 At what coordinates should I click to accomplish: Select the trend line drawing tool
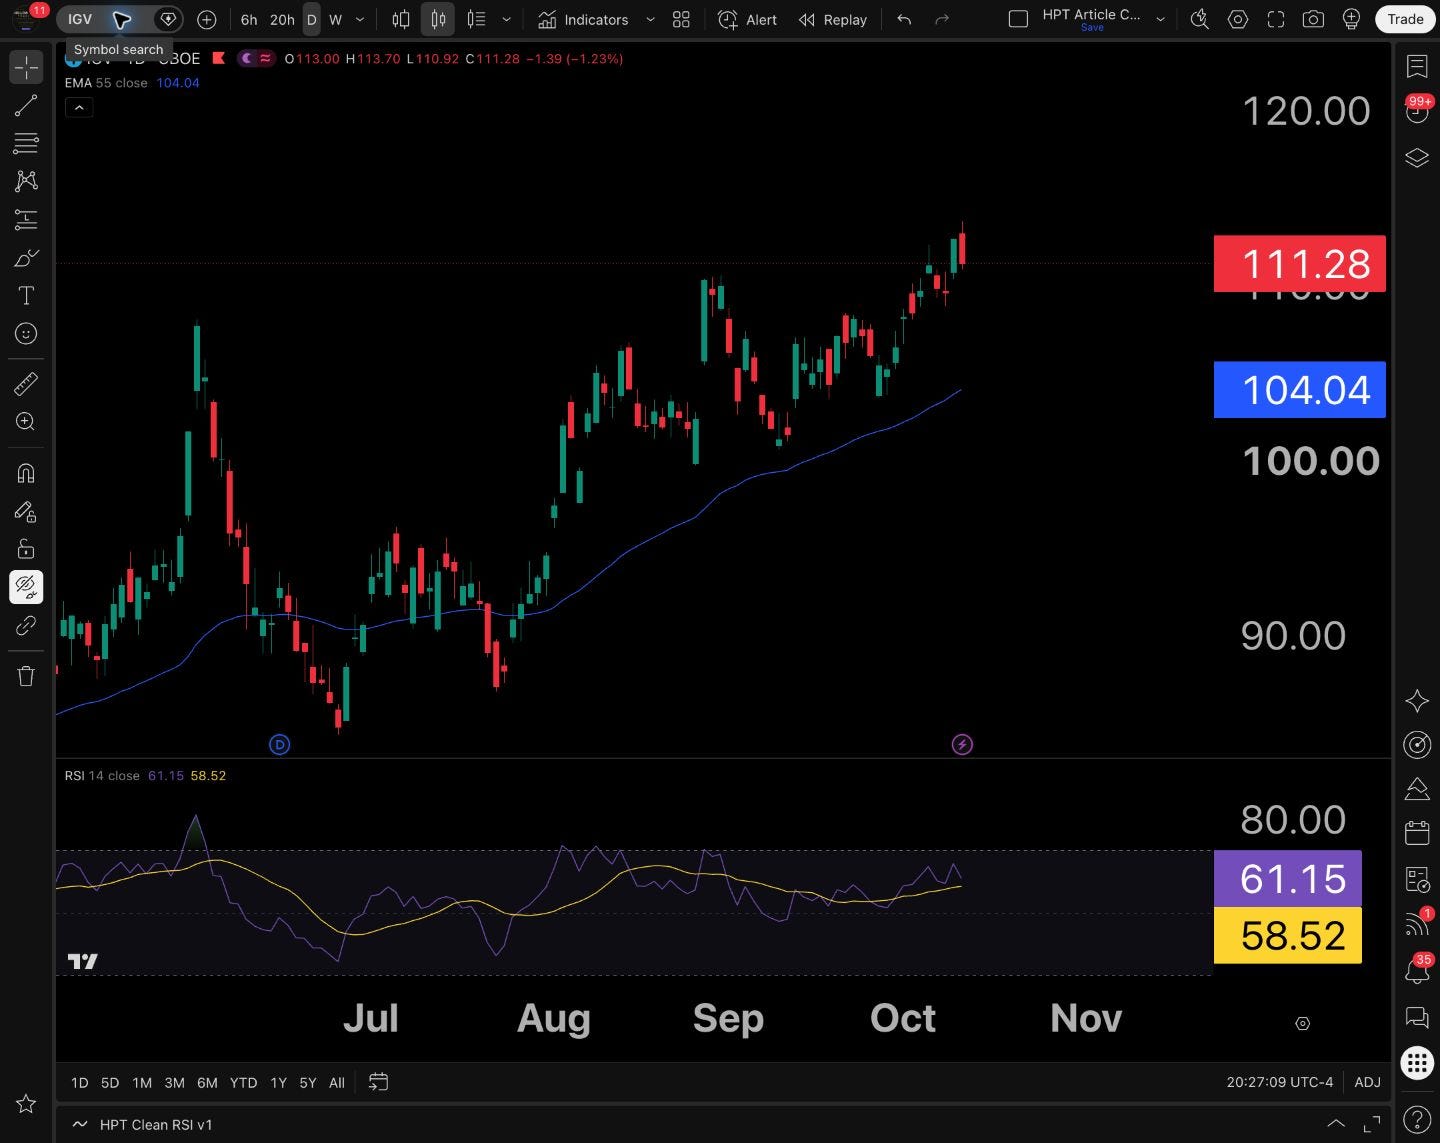tap(26, 105)
